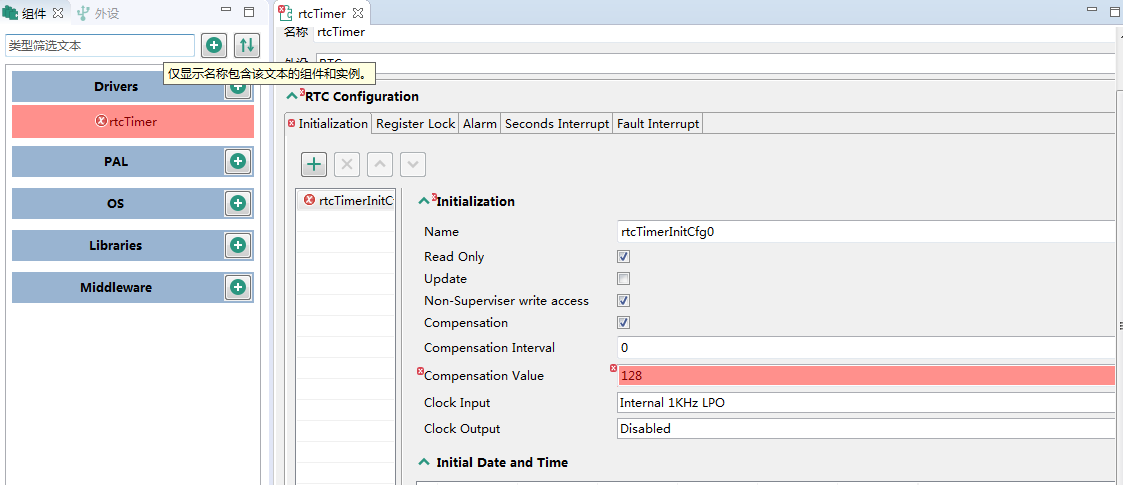The width and height of the screenshot is (1123, 485).
Task: Select the rtcTimer driver instance
Action: click(133, 121)
